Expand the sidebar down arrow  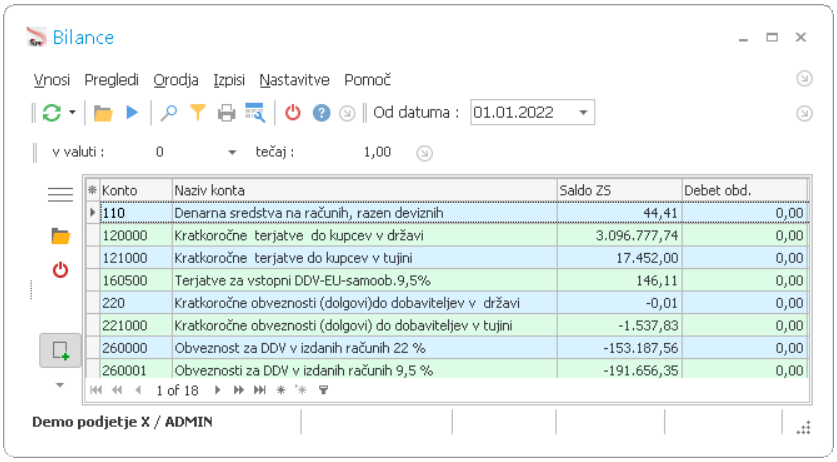(60, 385)
